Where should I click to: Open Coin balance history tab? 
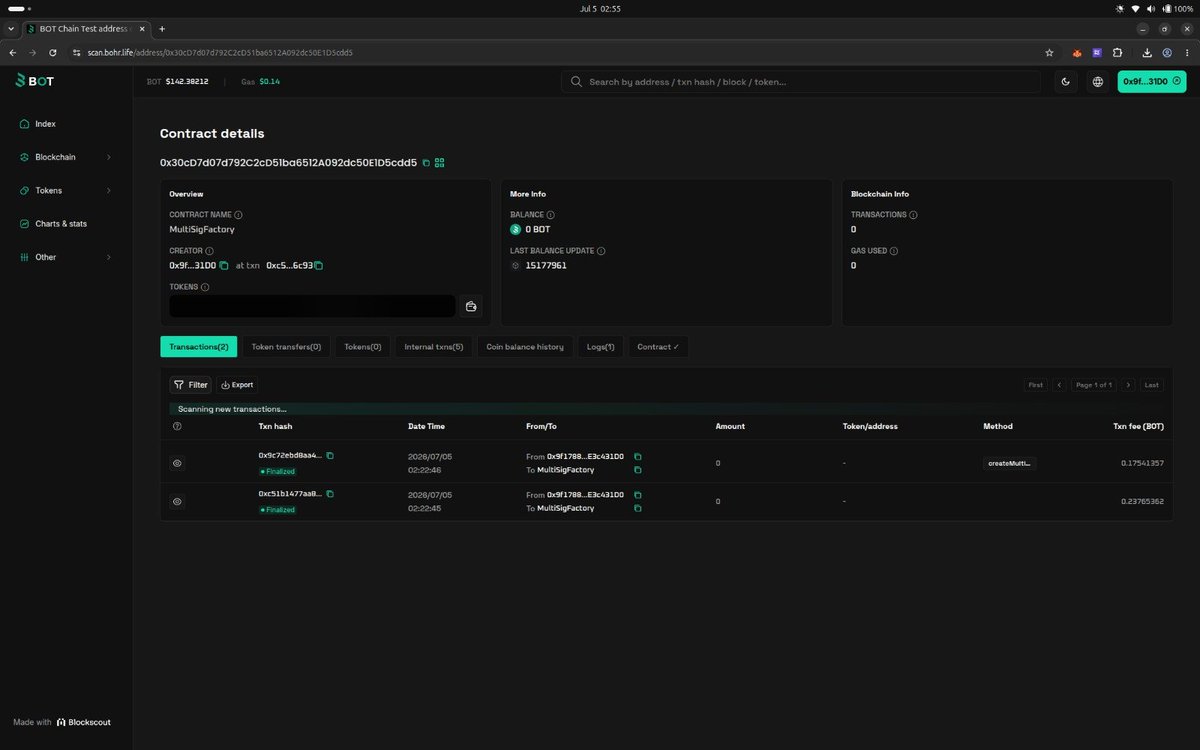point(525,347)
